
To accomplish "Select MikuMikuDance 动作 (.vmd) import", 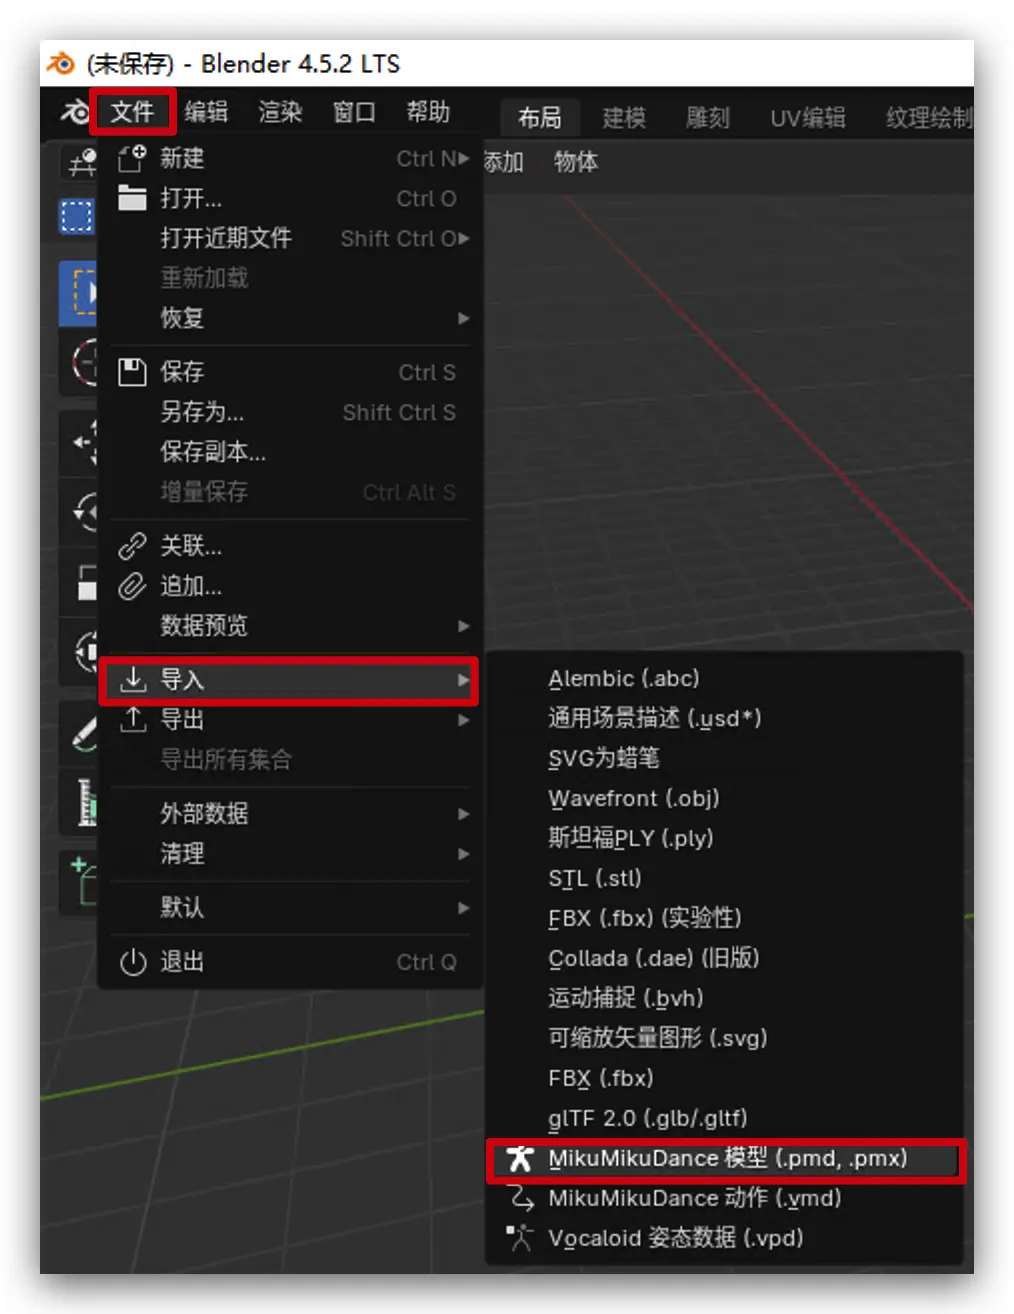I will click(694, 1198).
